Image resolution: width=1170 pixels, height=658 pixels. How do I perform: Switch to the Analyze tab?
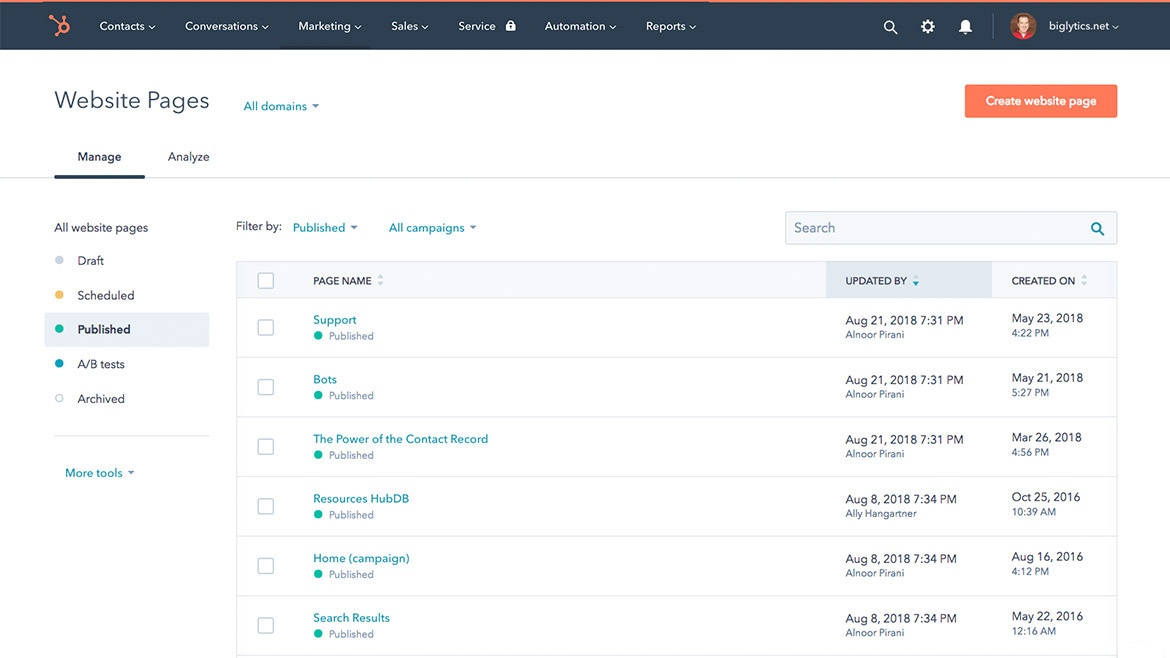click(x=188, y=156)
